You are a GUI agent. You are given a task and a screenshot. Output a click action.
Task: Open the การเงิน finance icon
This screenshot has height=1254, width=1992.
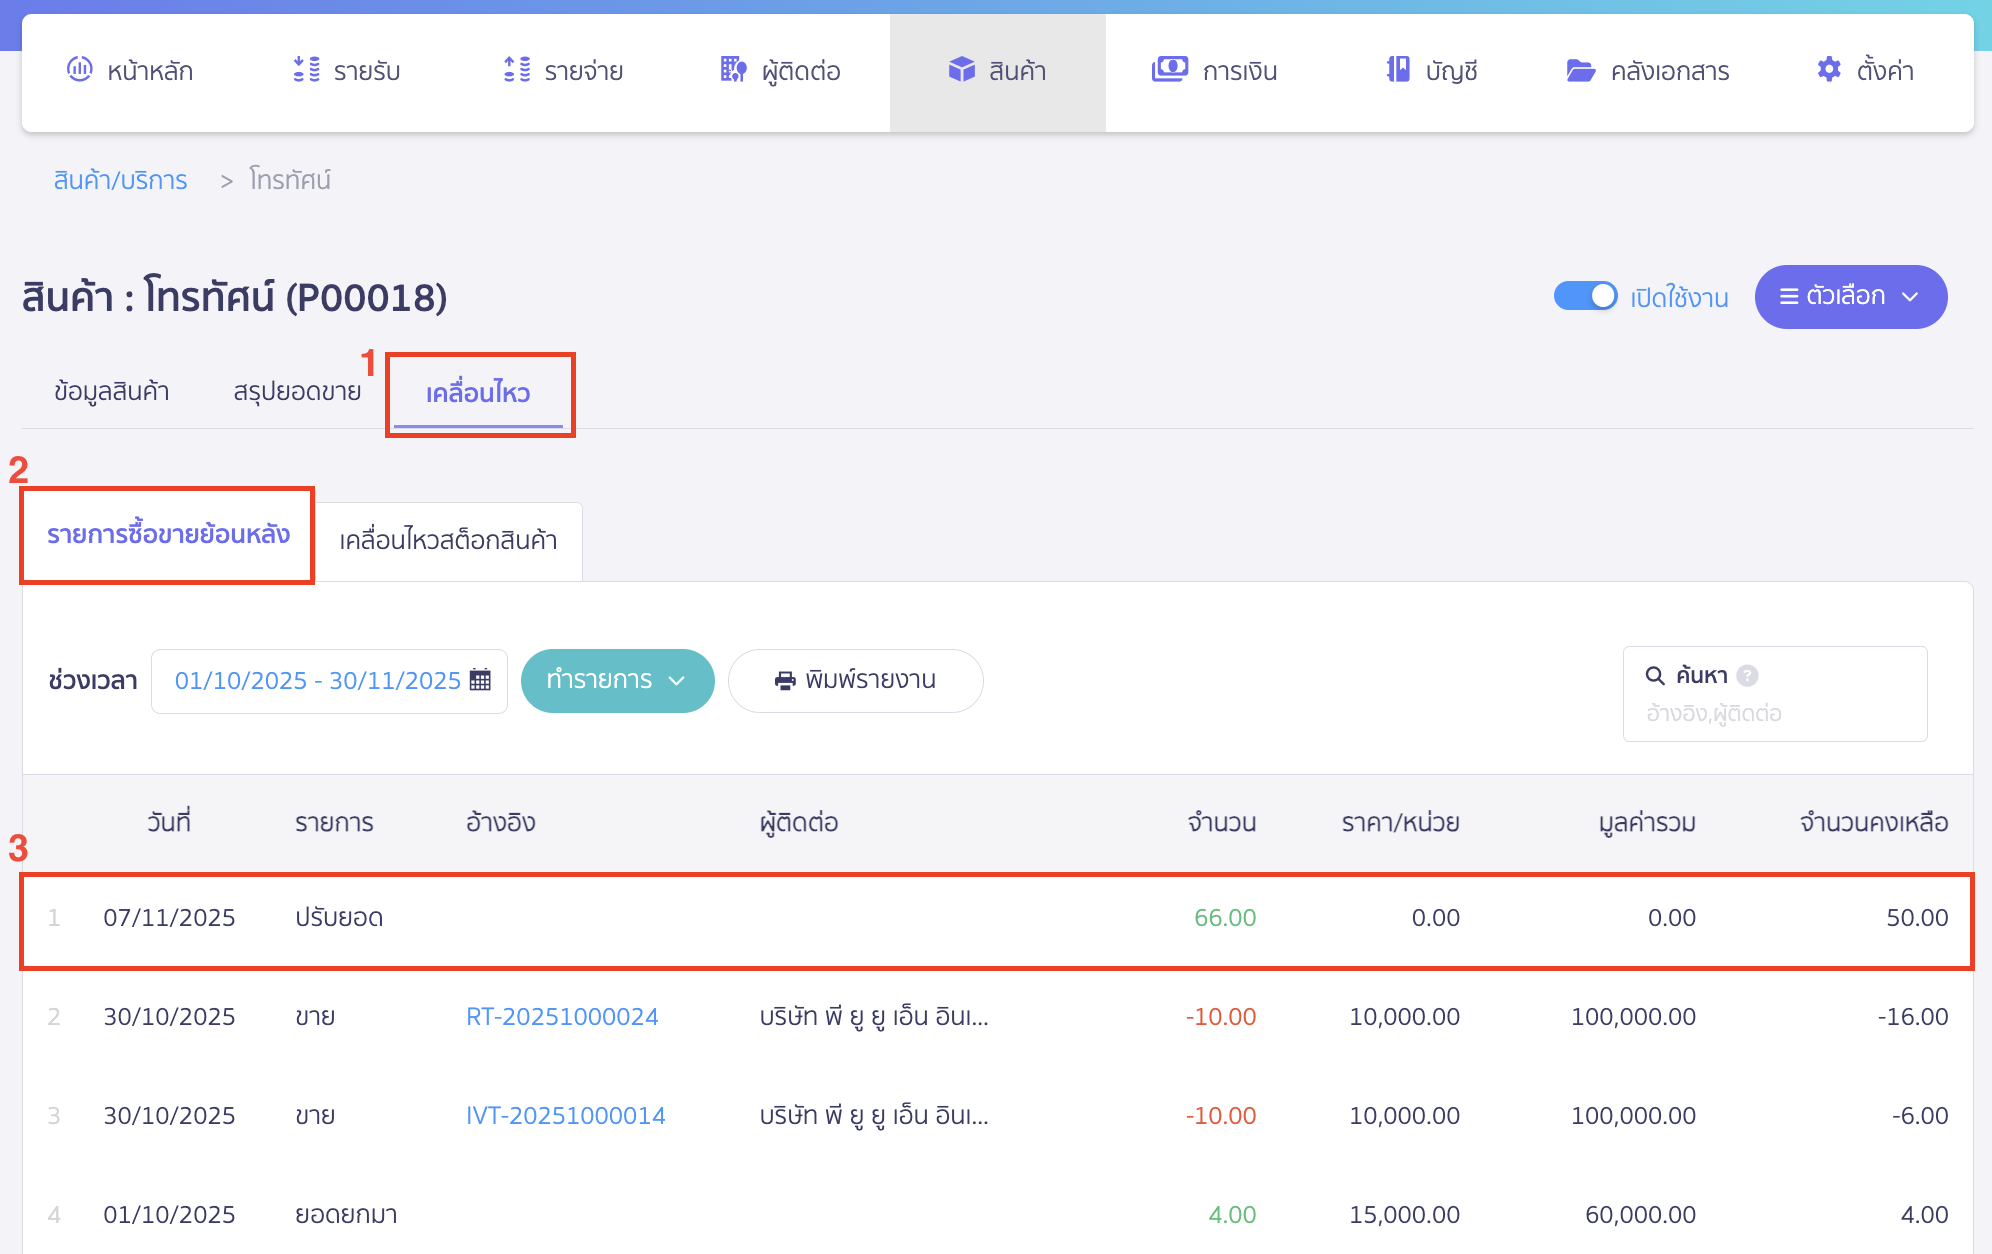1170,71
